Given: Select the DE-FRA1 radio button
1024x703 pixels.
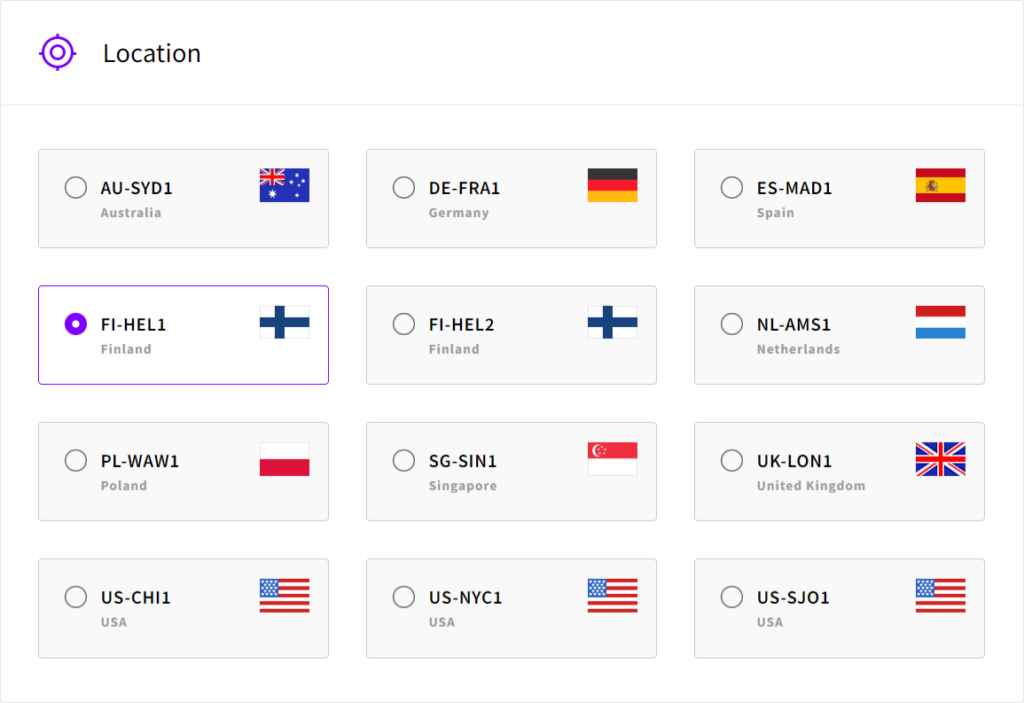Looking at the screenshot, I should pos(403,187).
